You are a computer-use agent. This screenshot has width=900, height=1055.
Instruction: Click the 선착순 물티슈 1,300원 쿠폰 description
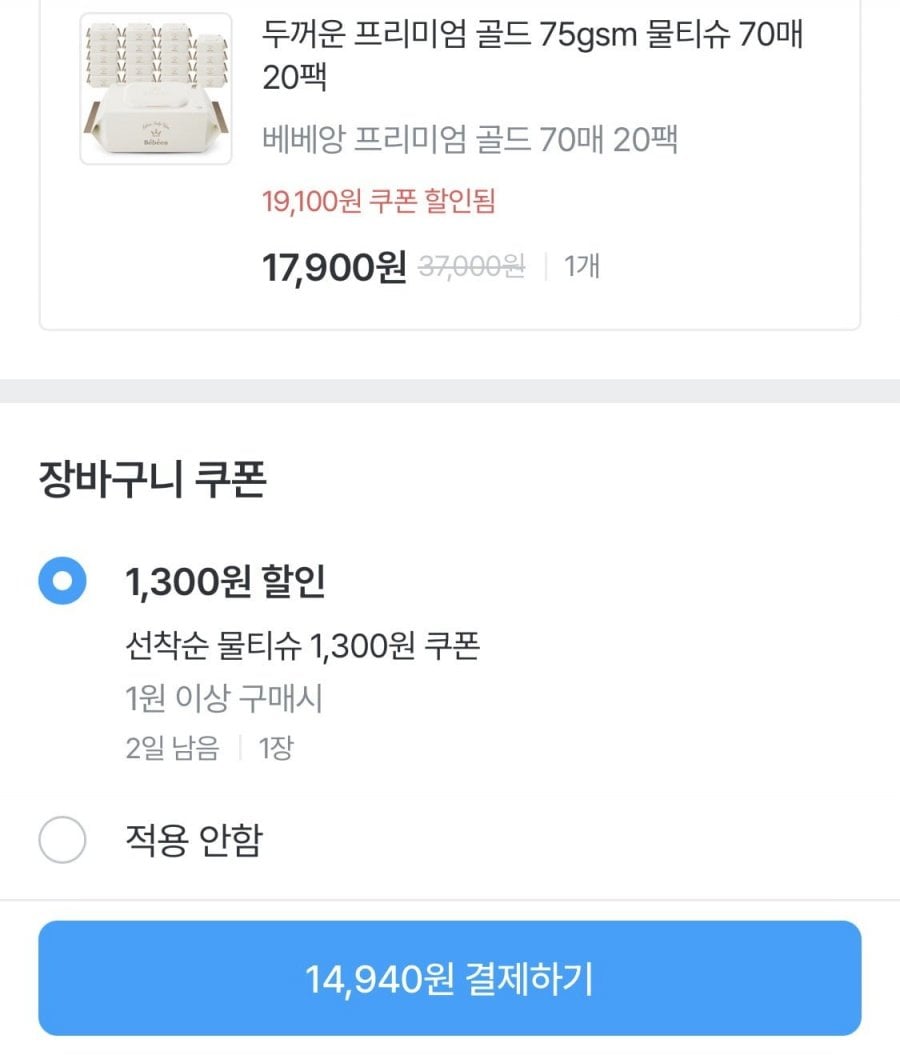[x=302, y=647]
